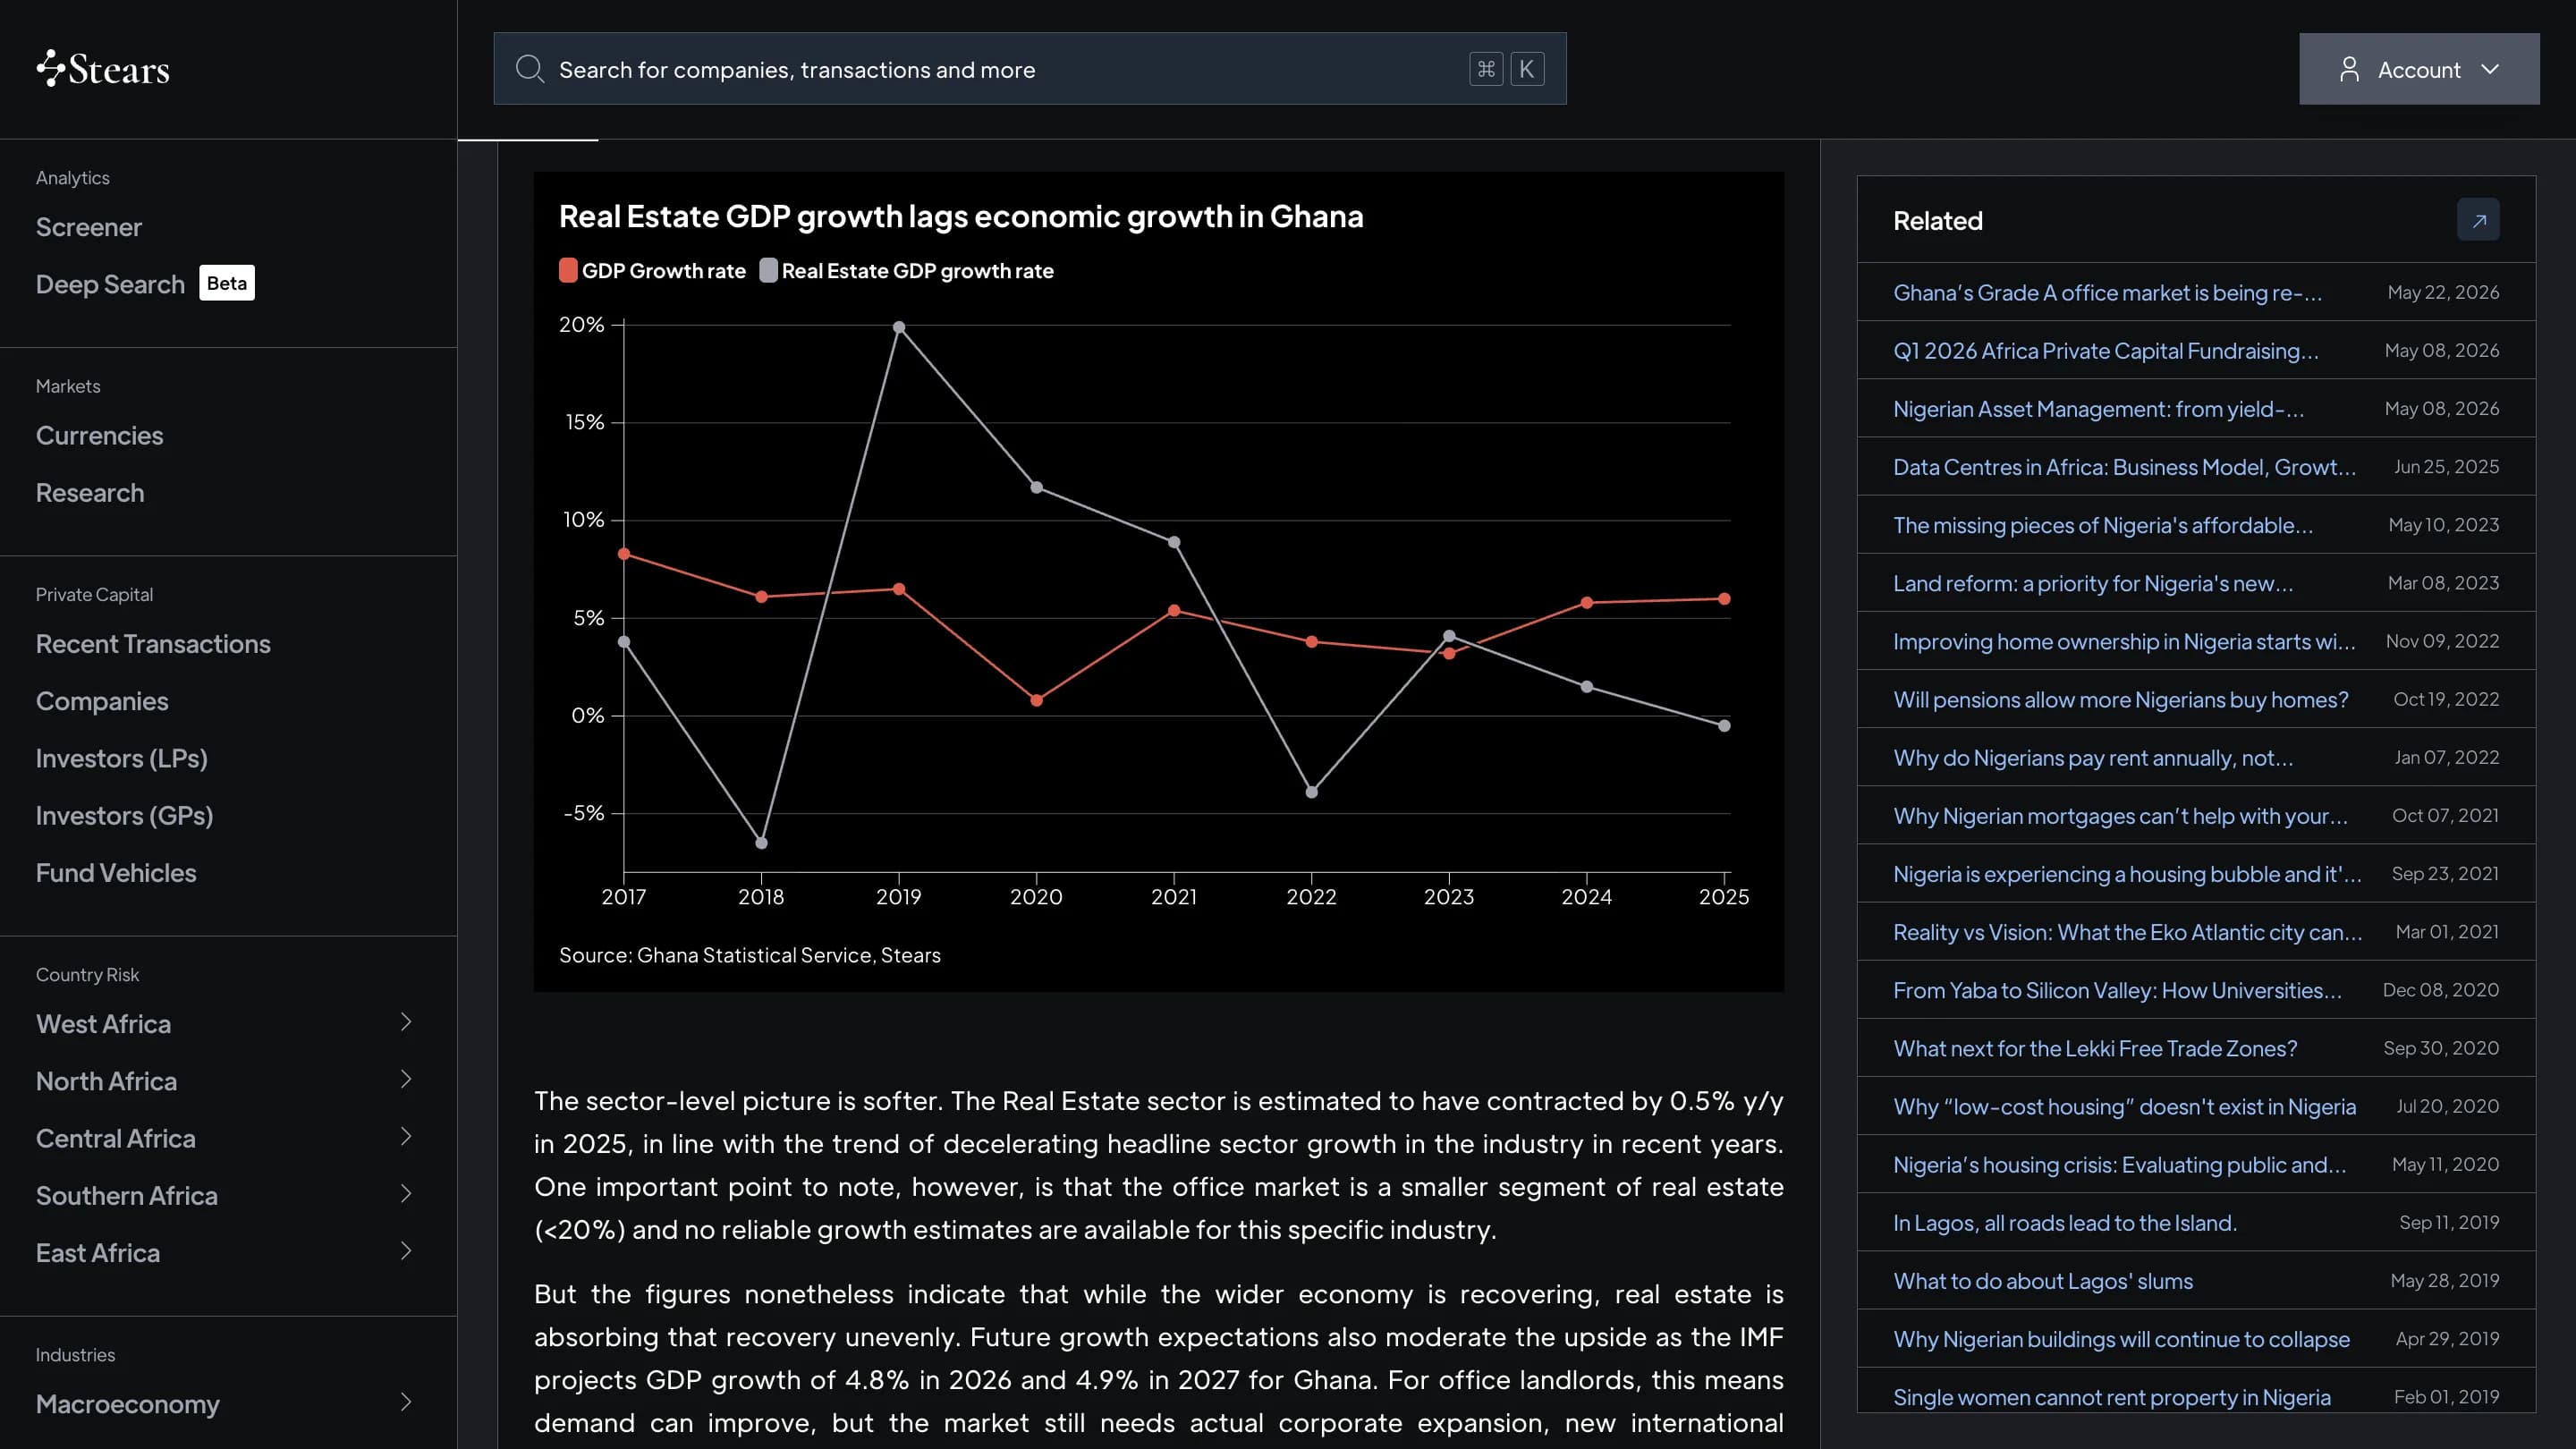Open What to do about Lagos' slums

2043,1281
